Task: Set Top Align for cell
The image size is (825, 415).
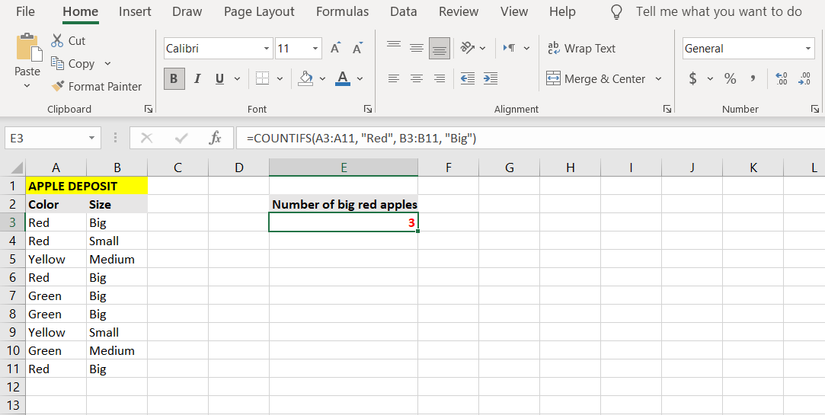Action: (394, 47)
